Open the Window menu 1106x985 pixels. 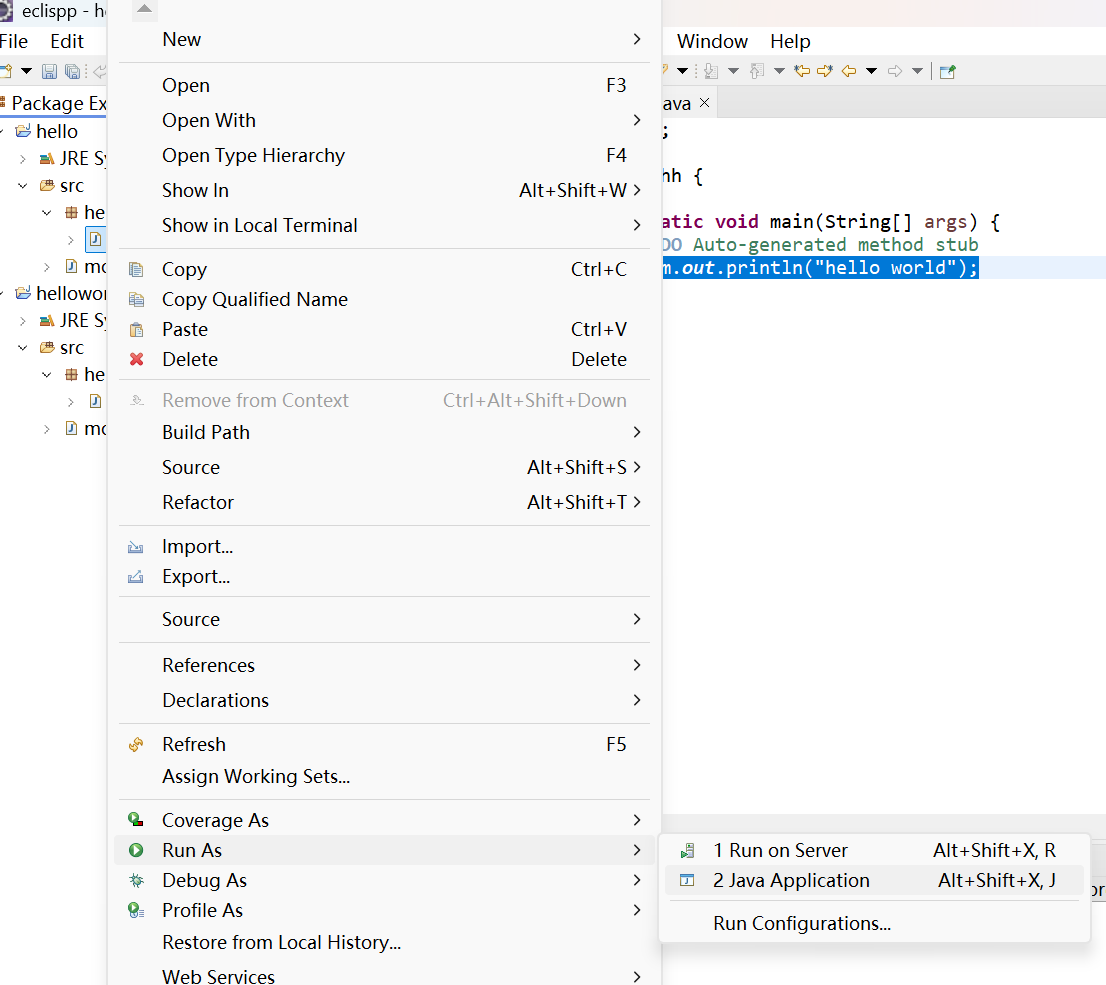click(712, 41)
